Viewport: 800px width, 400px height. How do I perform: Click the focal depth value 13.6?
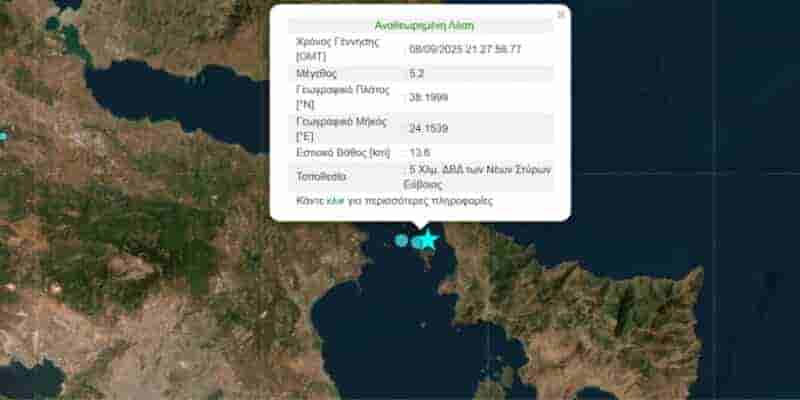pos(420,153)
